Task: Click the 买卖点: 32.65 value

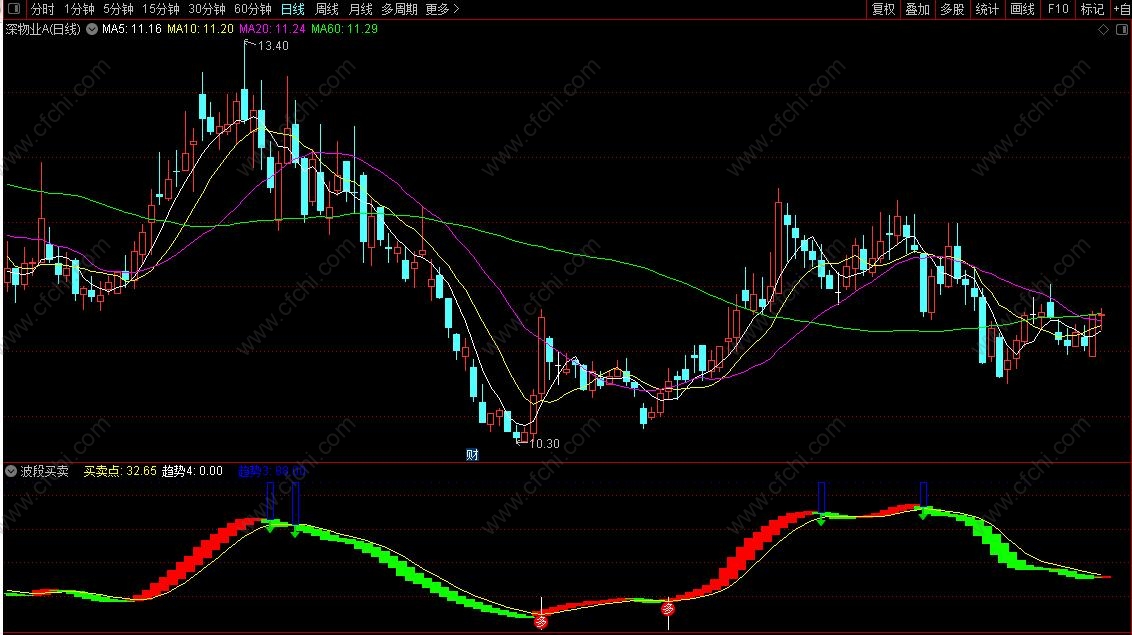Action: pyautogui.click(x=120, y=471)
